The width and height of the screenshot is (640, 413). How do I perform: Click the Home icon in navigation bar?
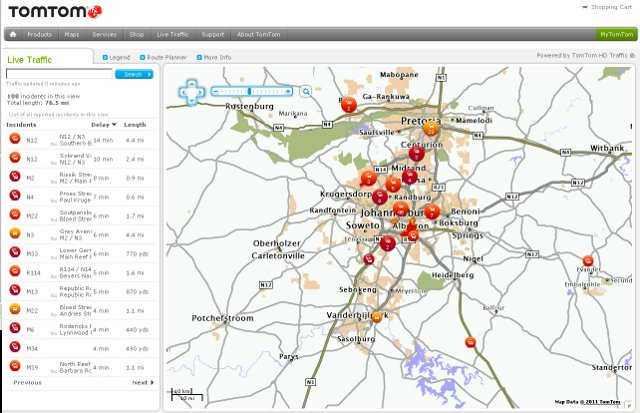(13, 34)
